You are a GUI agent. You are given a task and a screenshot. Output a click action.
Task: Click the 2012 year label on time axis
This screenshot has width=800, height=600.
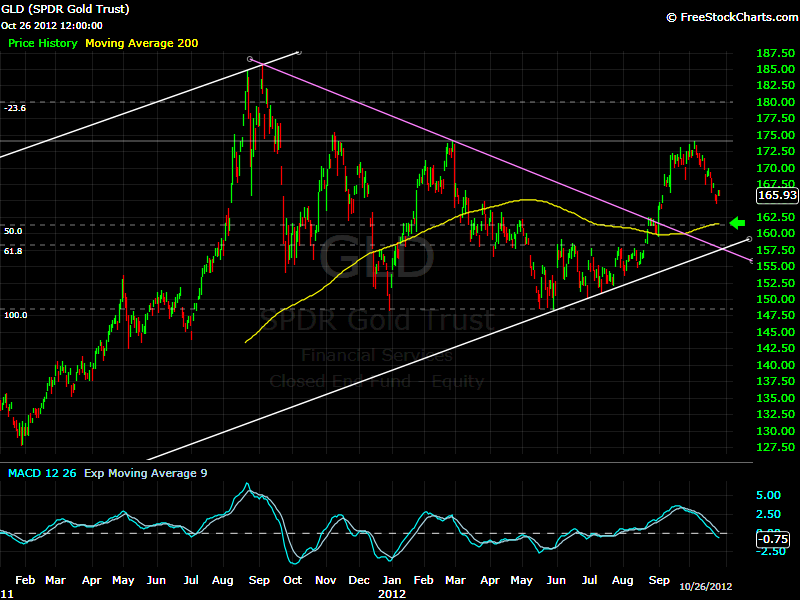click(x=392, y=594)
